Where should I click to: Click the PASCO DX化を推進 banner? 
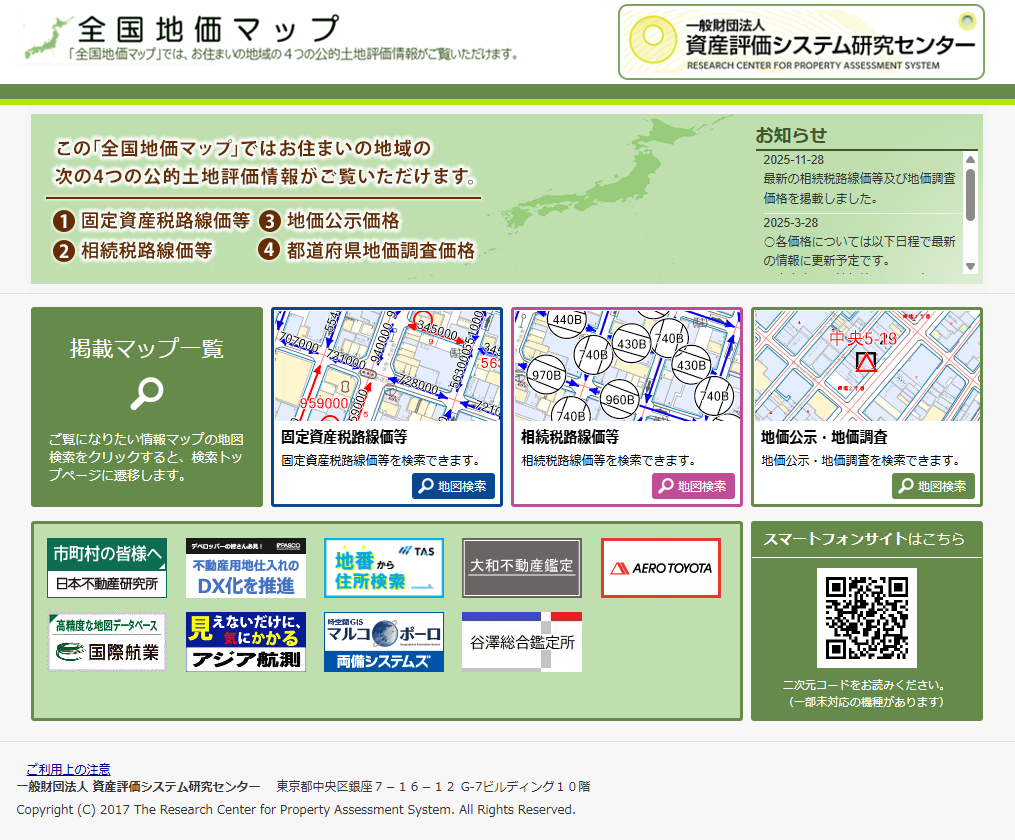tap(245, 567)
